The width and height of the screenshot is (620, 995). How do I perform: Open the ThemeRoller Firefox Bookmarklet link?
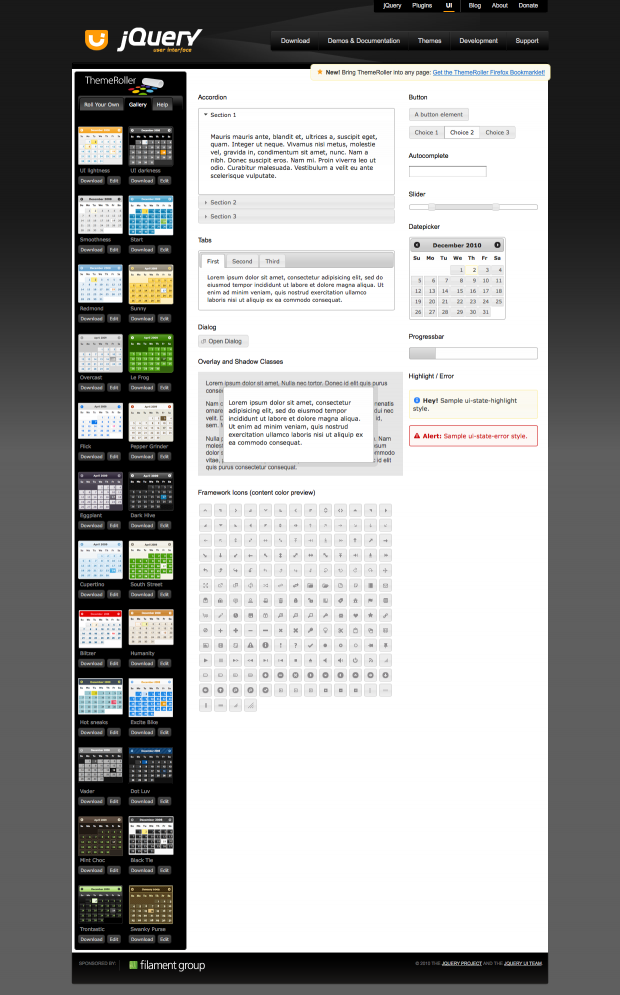pyautogui.click(x=489, y=72)
